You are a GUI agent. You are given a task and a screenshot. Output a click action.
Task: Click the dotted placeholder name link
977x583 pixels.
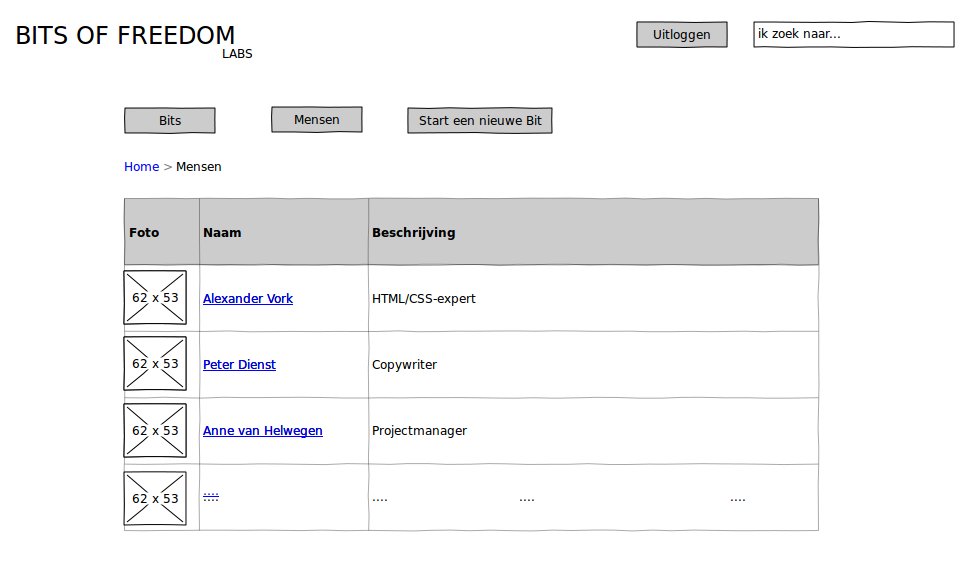[211, 496]
